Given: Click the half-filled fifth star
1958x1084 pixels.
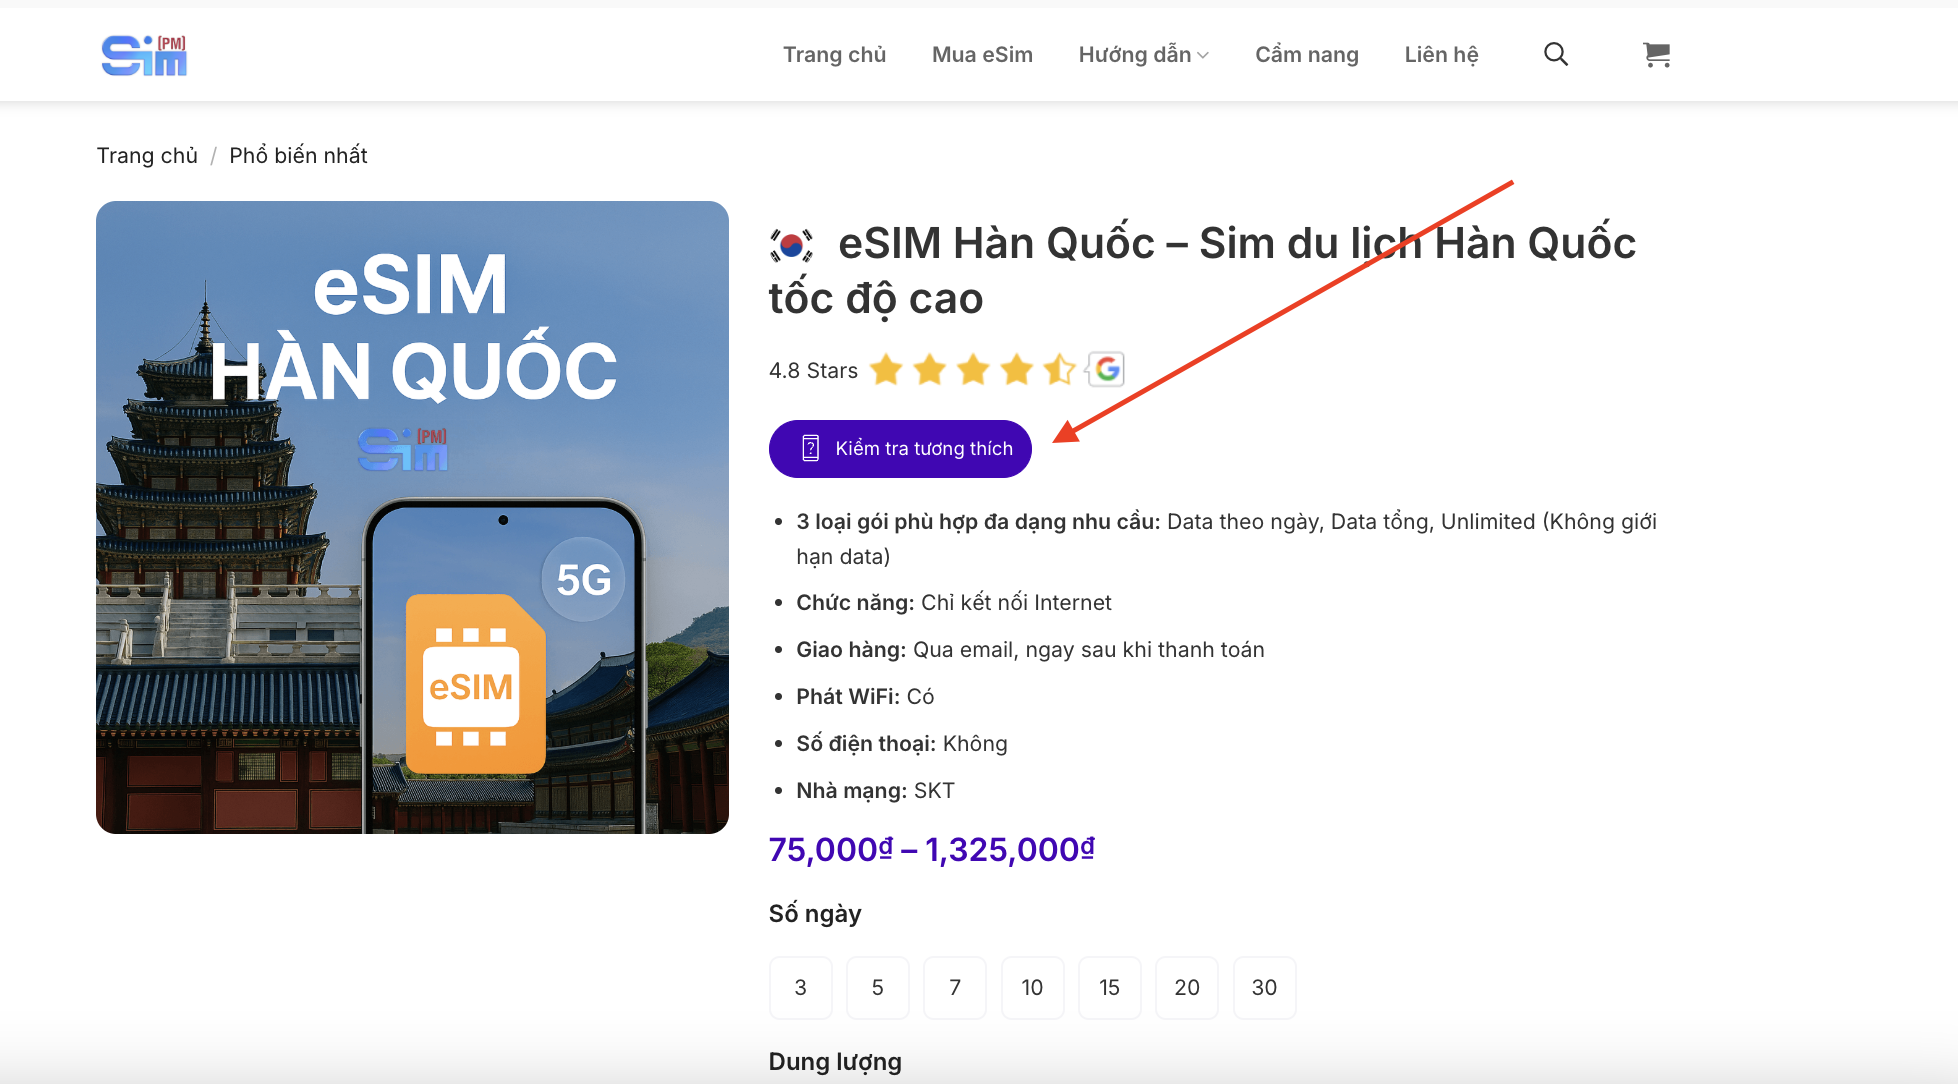Looking at the screenshot, I should click(x=1059, y=369).
